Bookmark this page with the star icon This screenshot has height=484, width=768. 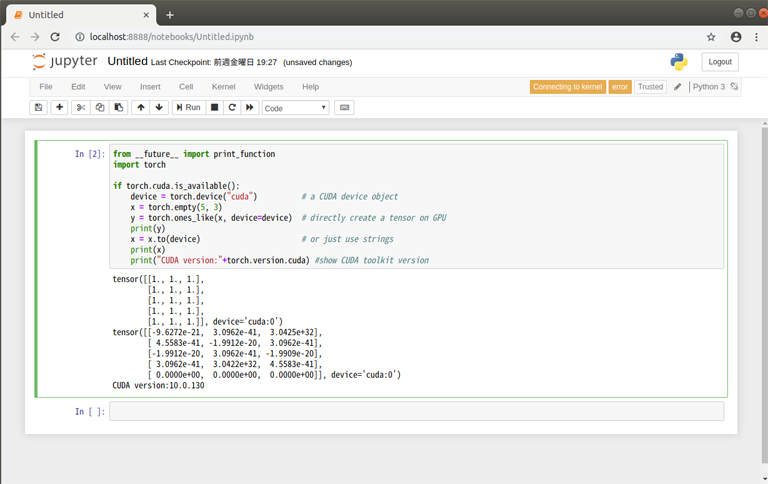click(711, 37)
